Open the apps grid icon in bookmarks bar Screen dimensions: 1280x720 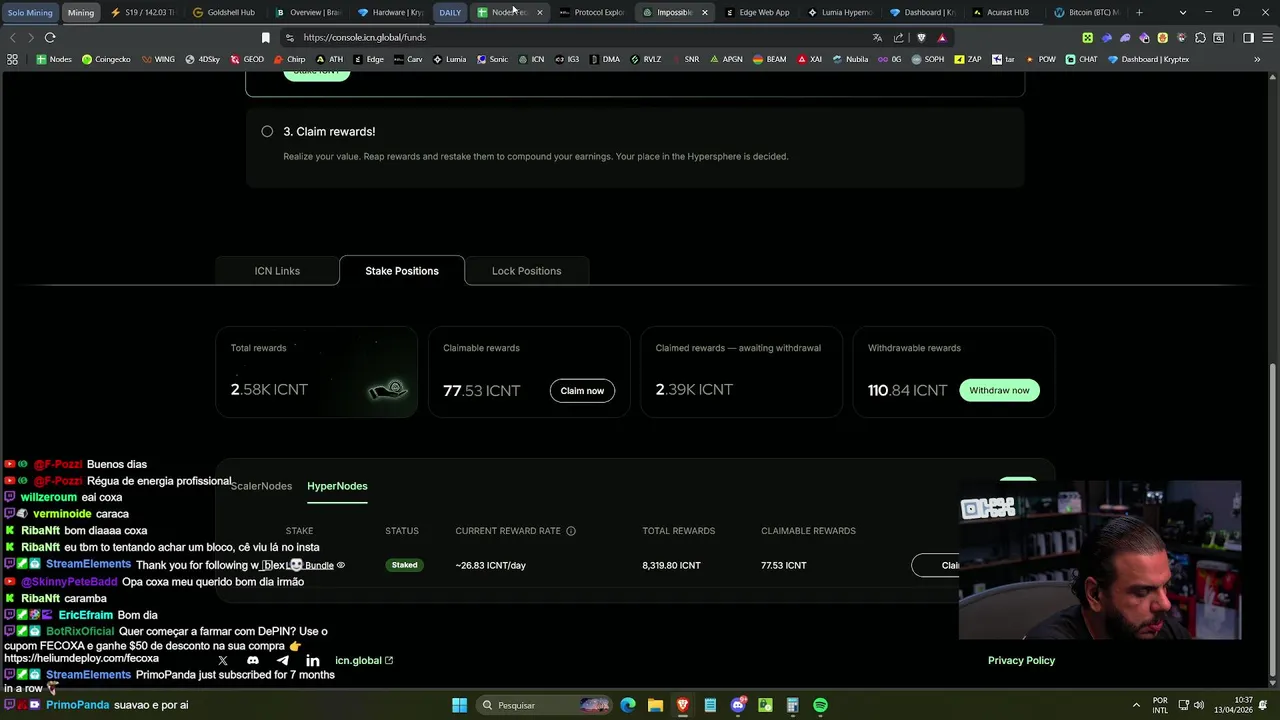pos(12,59)
